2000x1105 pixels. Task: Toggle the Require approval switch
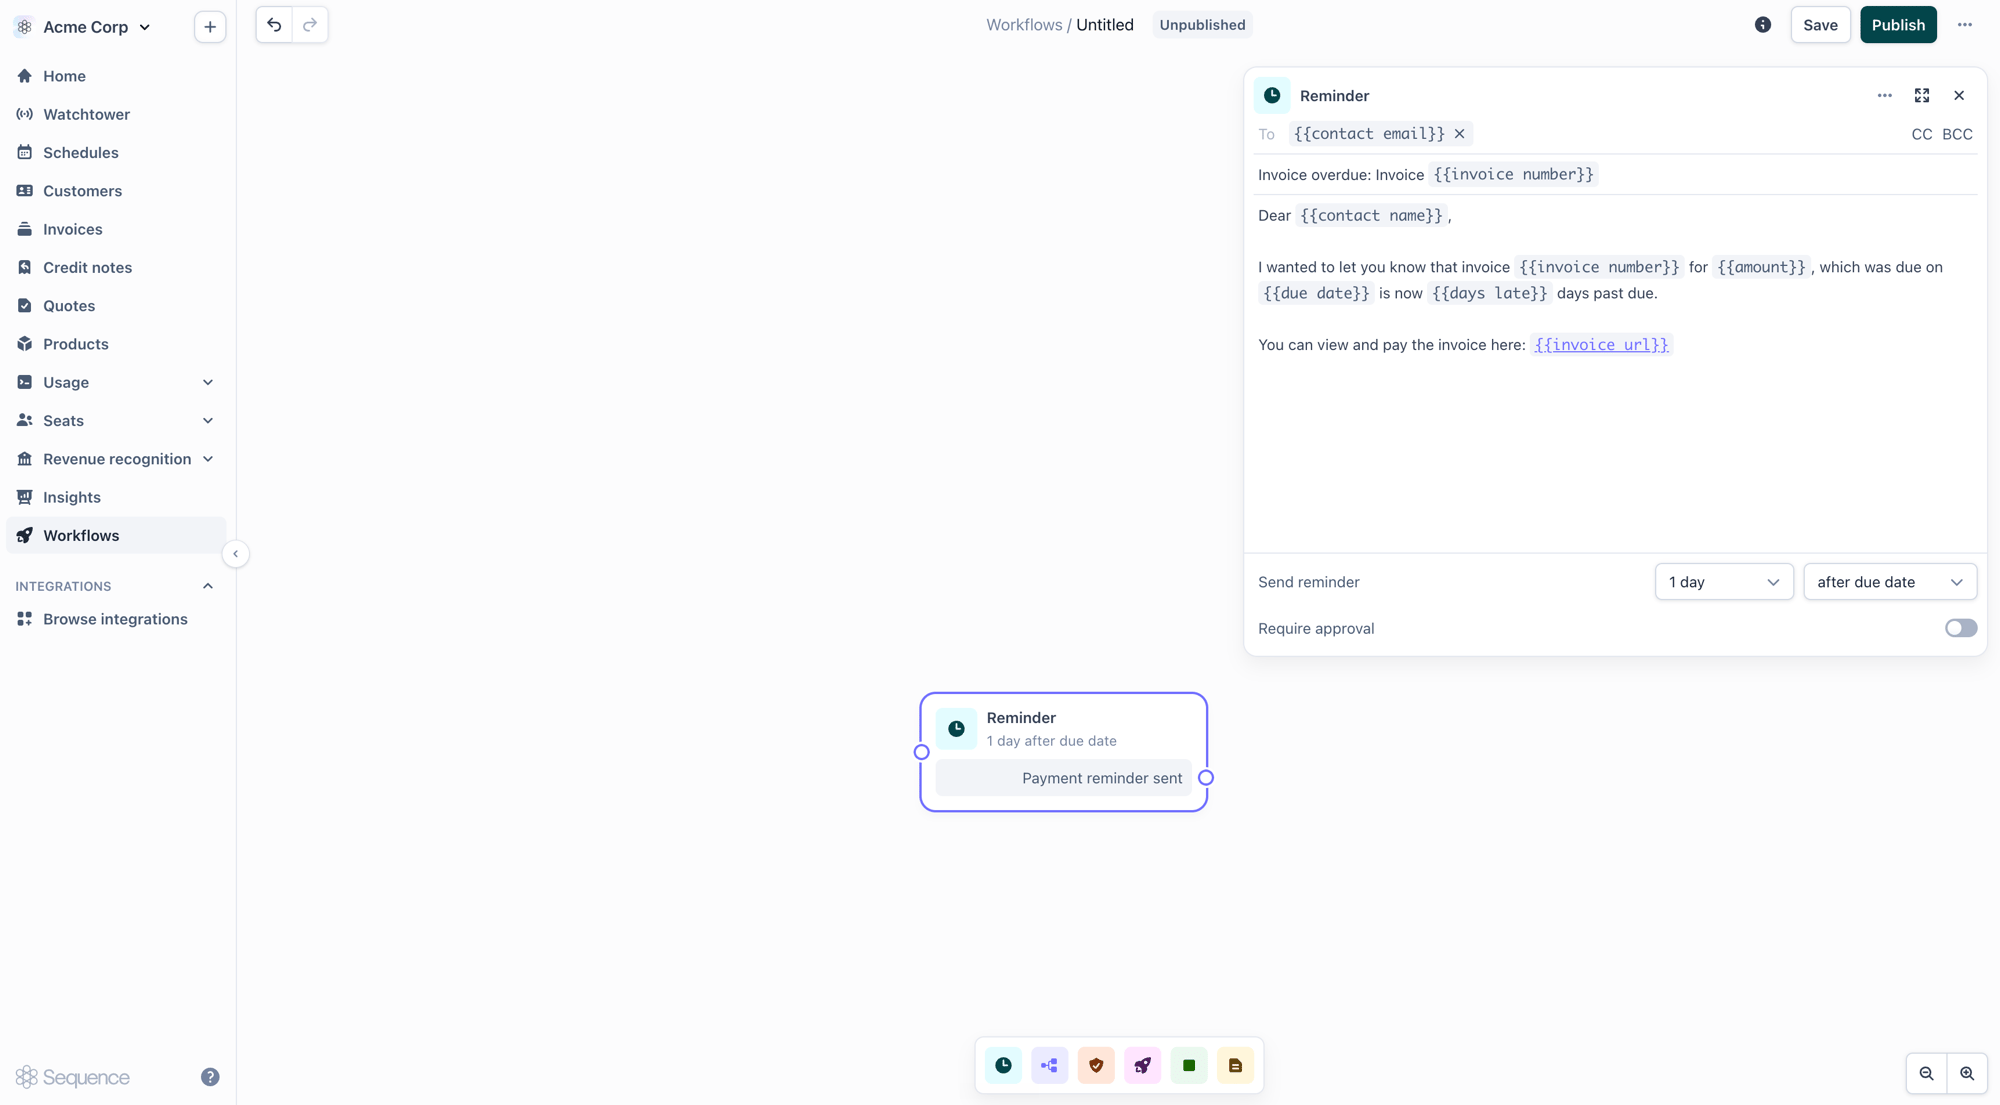click(1961, 628)
